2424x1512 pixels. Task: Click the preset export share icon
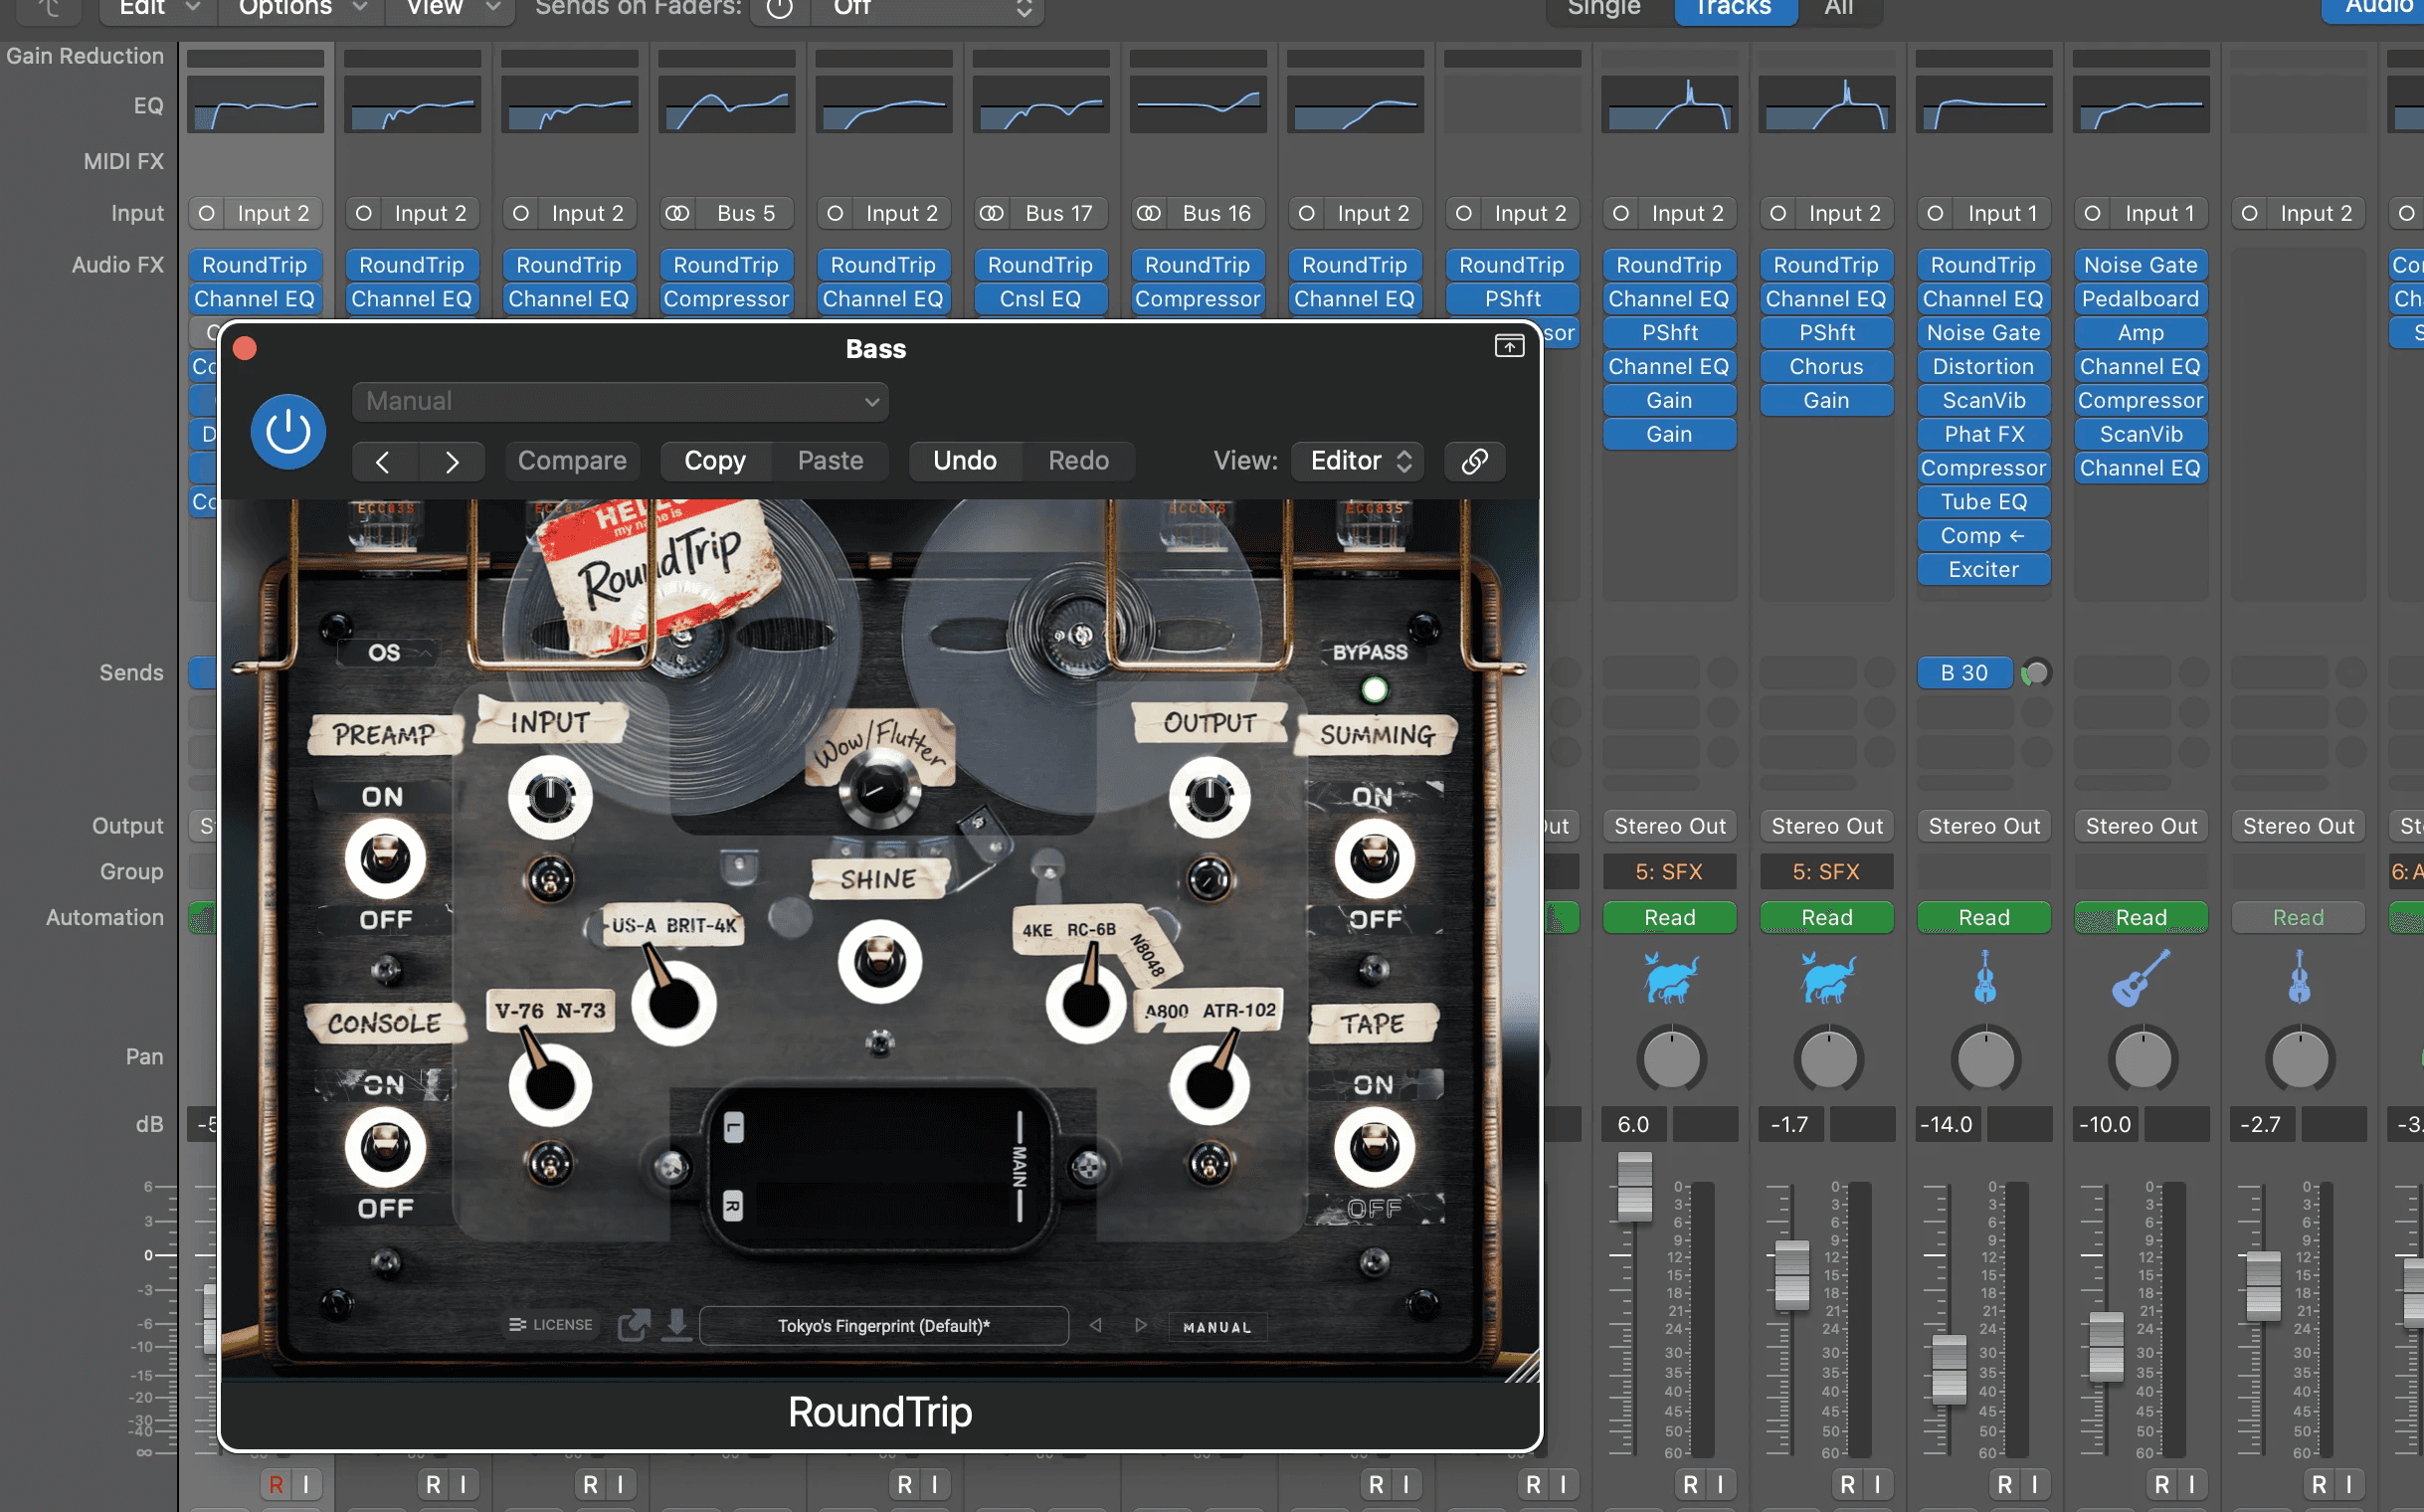tap(633, 1326)
